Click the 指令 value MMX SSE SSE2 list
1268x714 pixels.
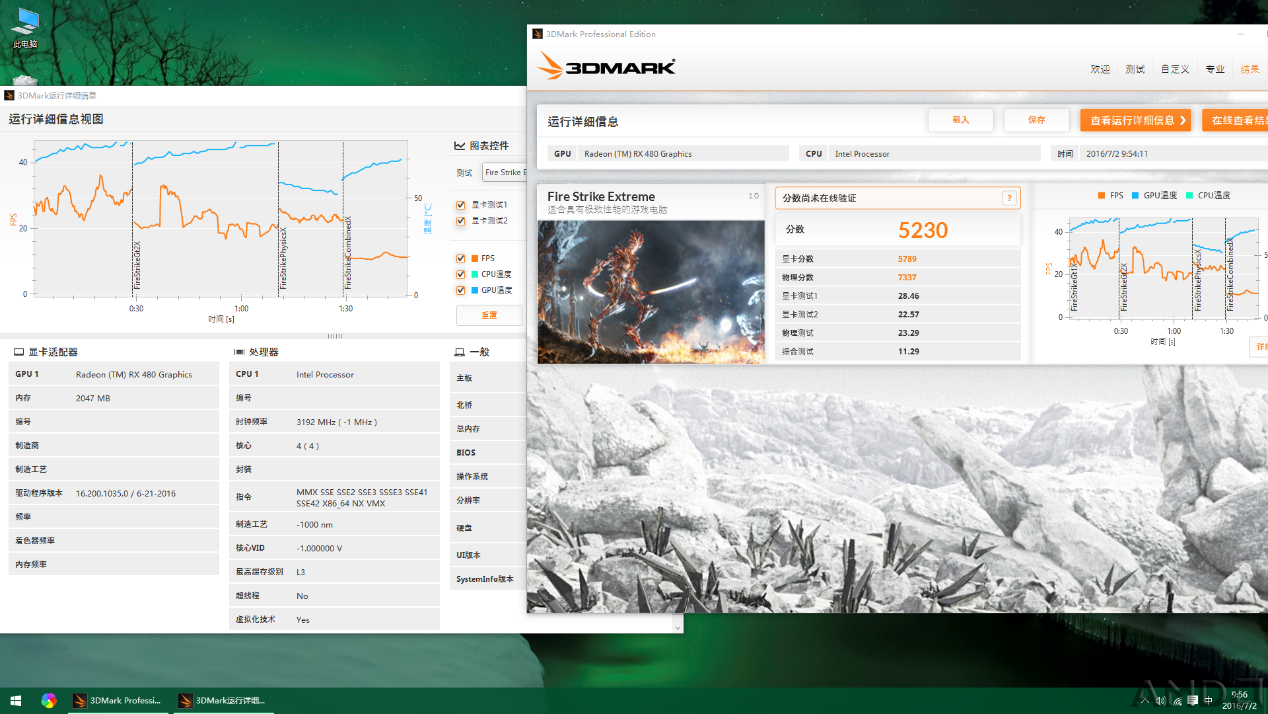pyautogui.click(x=362, y=497)
